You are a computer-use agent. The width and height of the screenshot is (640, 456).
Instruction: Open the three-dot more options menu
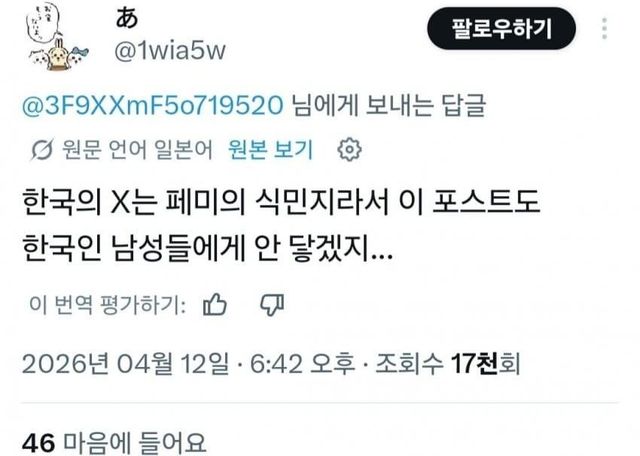(x=604, y=29)
